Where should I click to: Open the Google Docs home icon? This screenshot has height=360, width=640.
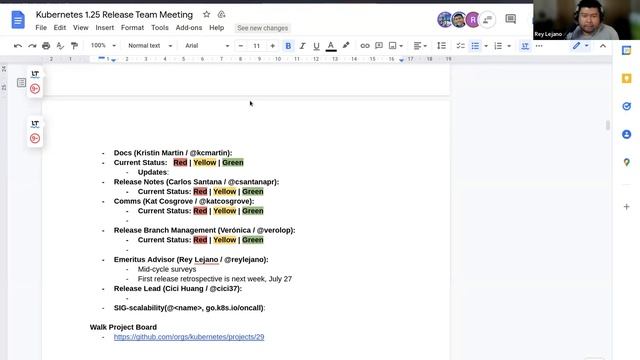click(x=18, y=20)
